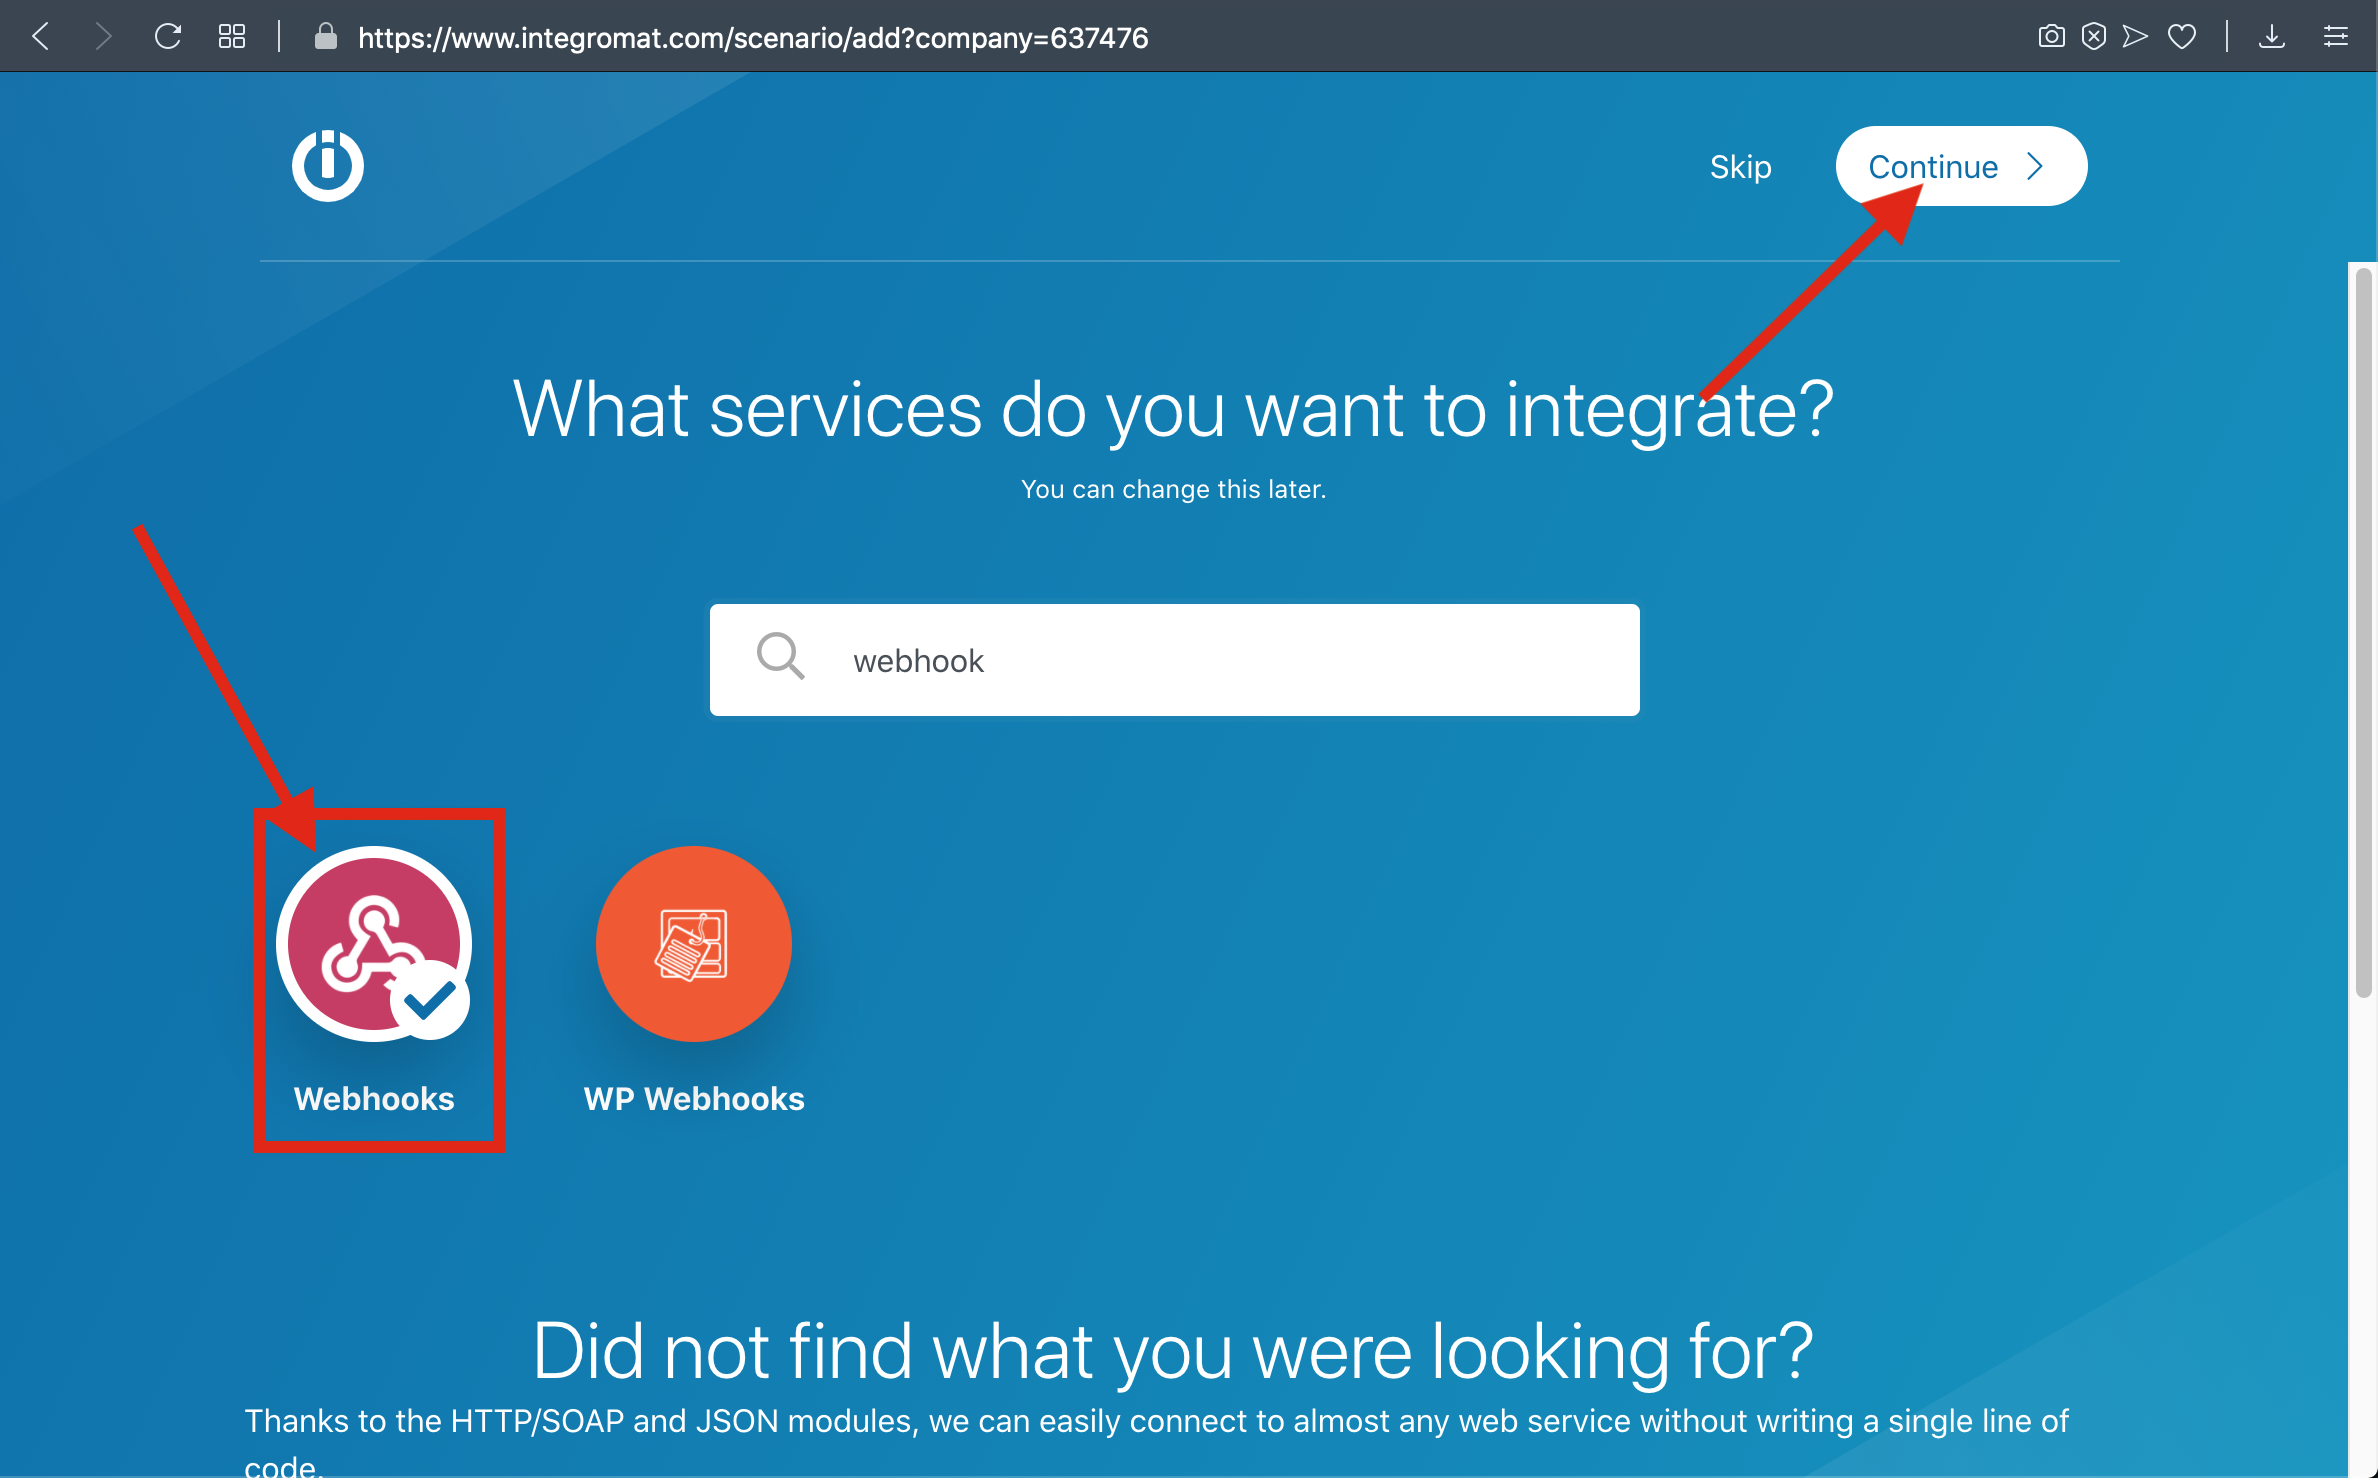This screenshot has height=1478, width=2378.
Task: Click the vertical page scrollbar
Action: point(2362,630)
